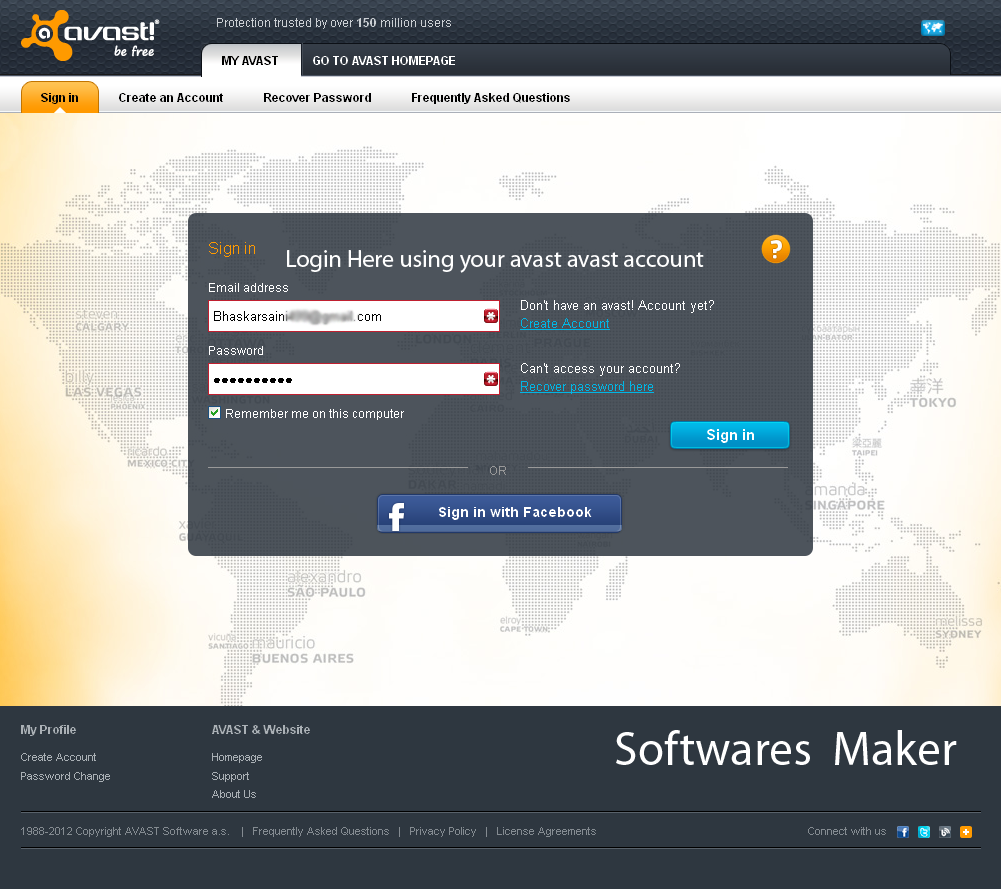
Task: Click the orange question mark help icon
Action: pyautogui.click(x=776, y=249)
